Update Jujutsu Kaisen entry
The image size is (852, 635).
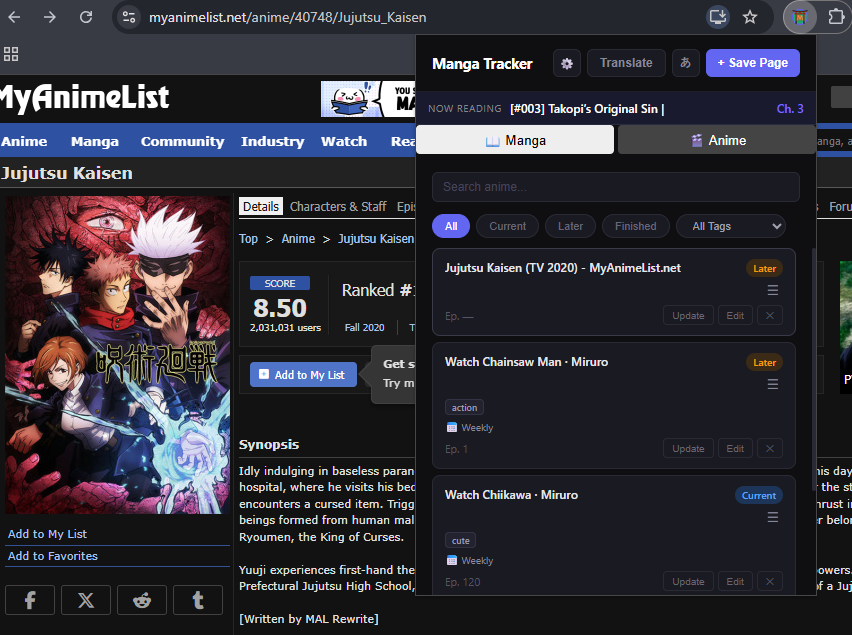pyautogui.click(x=688, y=316)
